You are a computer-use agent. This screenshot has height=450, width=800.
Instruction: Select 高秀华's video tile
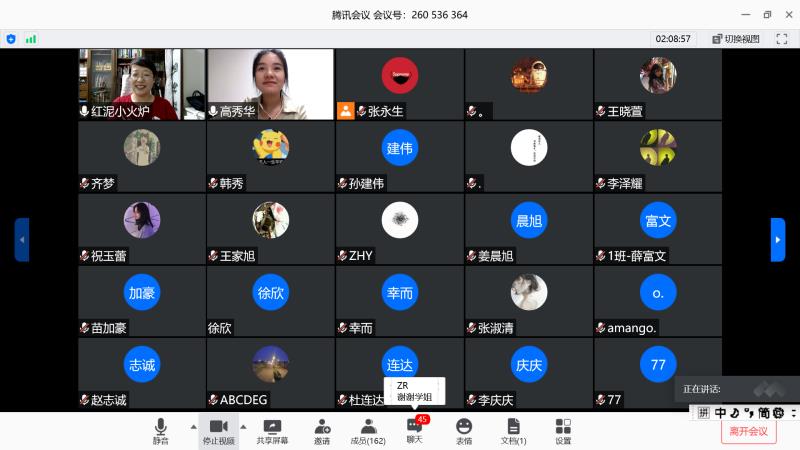270,85
